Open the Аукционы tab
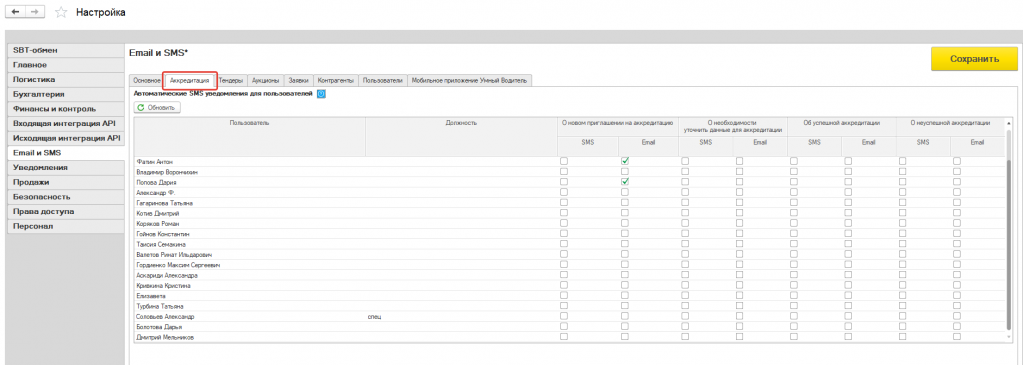1023x365 pixels. [x=266, y=80]
